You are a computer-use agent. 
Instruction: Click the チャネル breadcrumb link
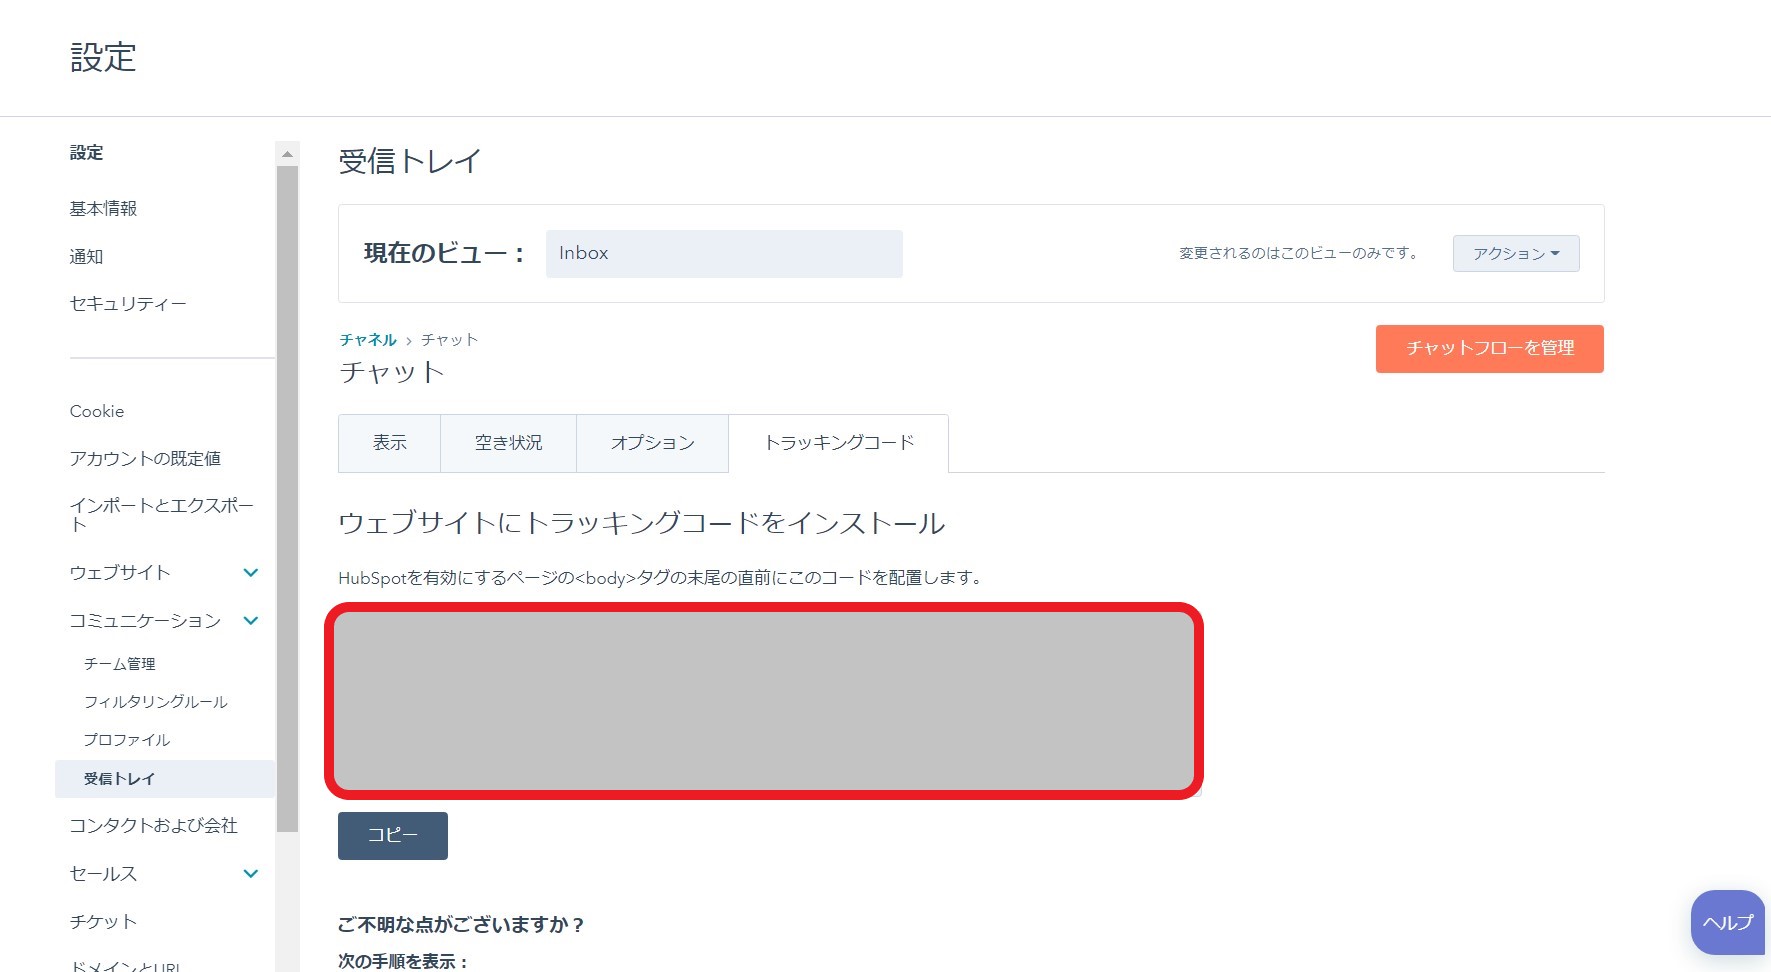coord(368,340)
